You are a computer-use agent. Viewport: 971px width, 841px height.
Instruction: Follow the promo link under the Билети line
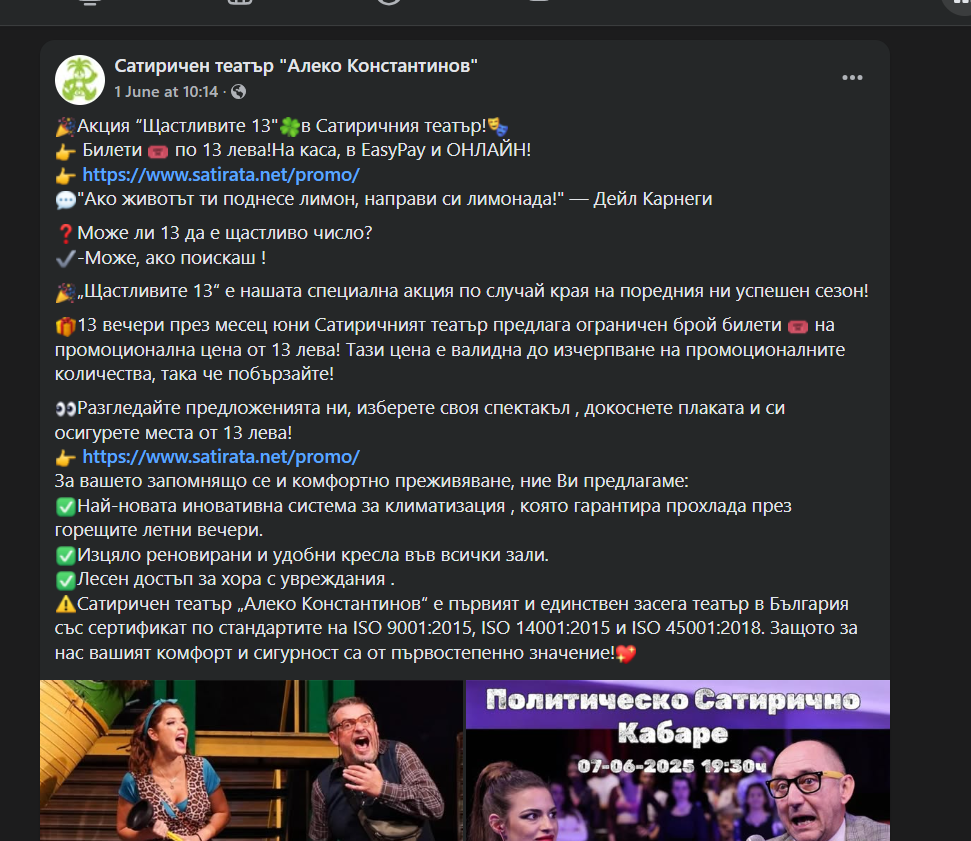(221, 175)
